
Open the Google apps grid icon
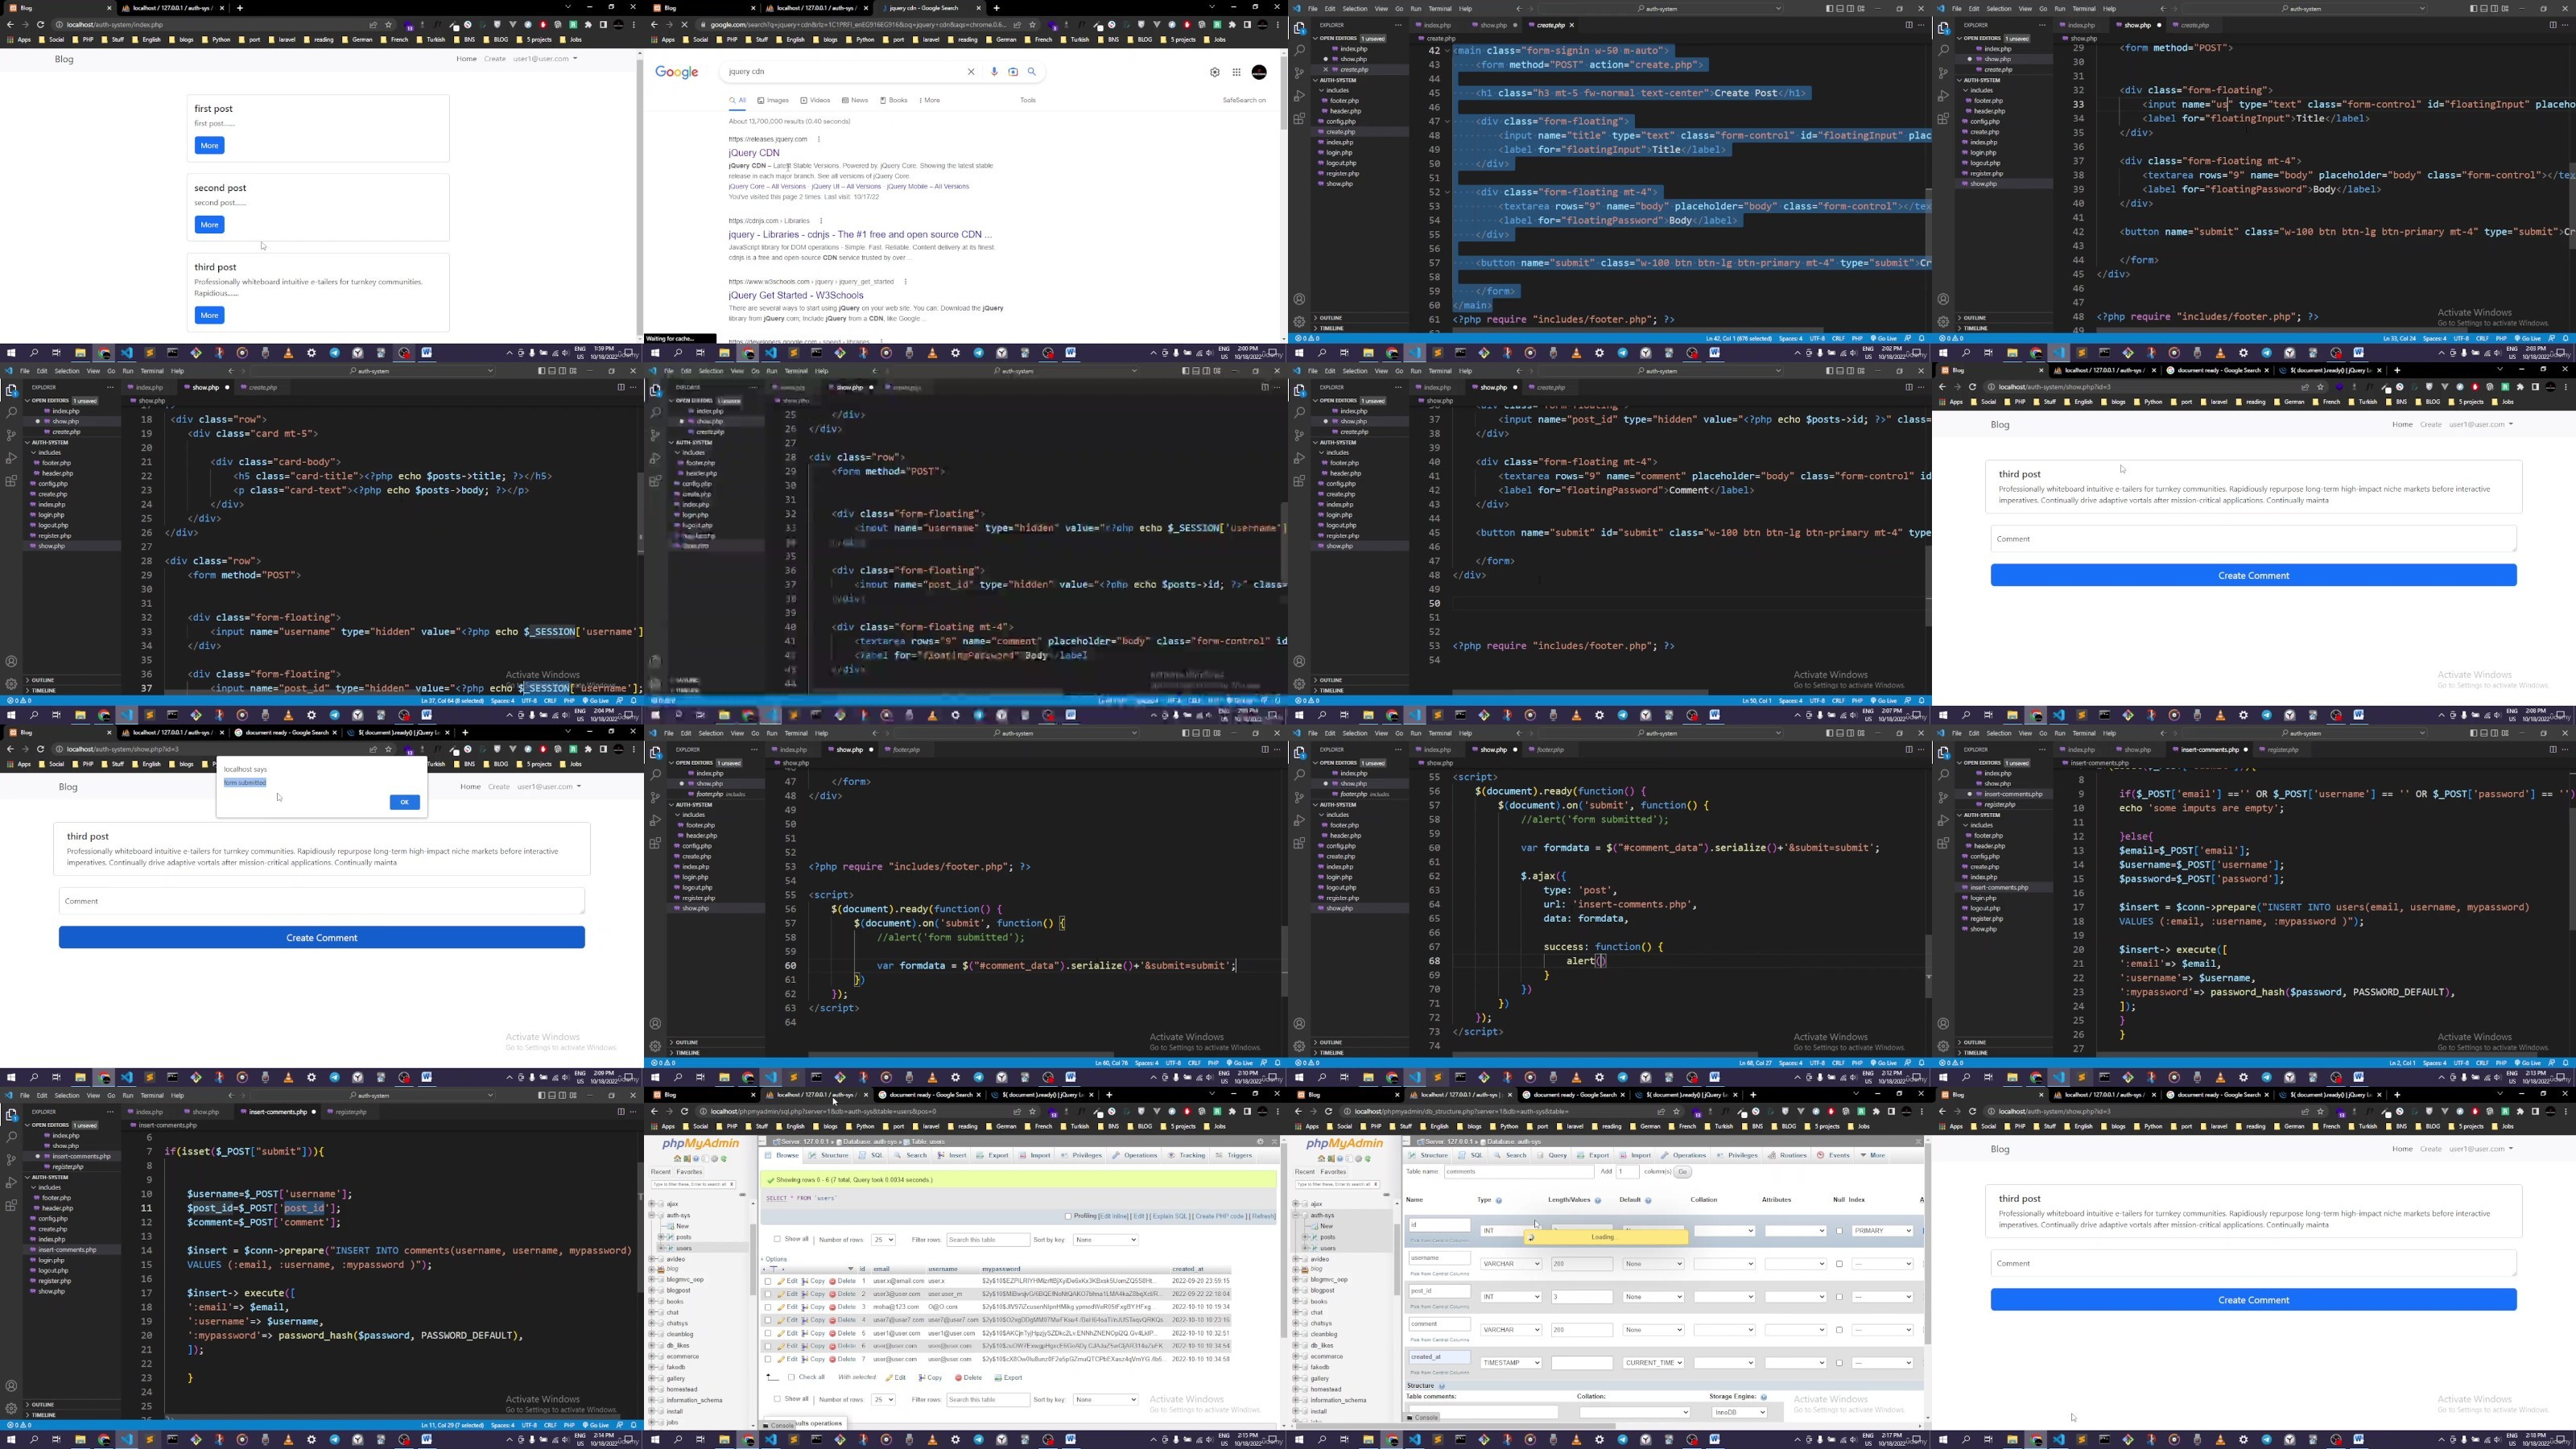[x=1237, y=72]
